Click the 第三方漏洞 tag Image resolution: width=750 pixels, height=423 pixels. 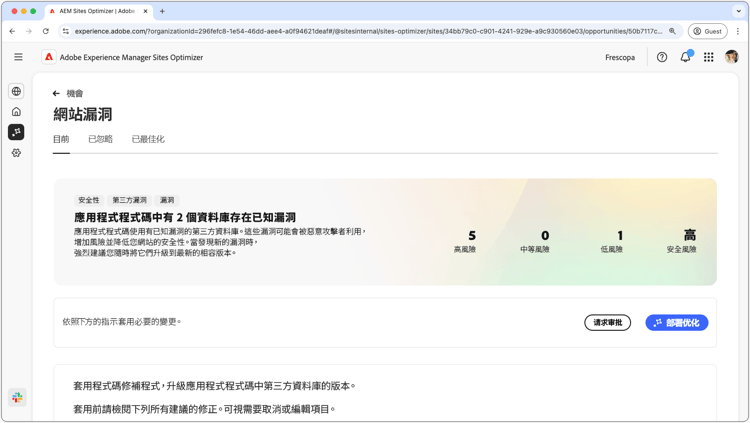(x=130, y=200)
